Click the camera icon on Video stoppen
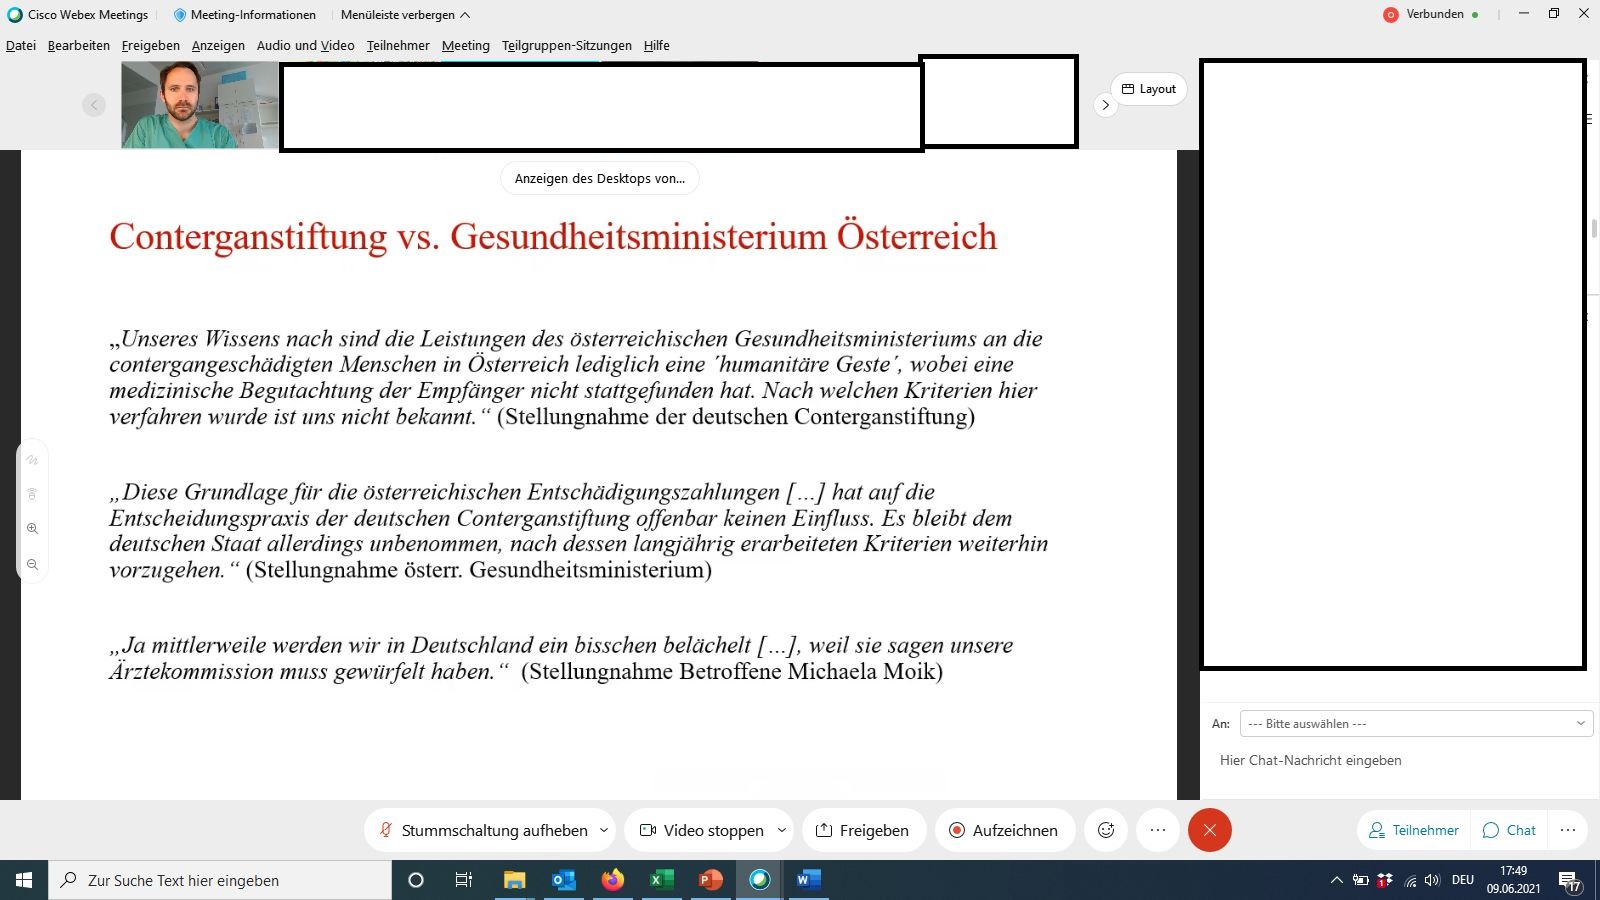Image resolution: width=1600 pixels, height=900 pixels. click(x=647, y=830)
